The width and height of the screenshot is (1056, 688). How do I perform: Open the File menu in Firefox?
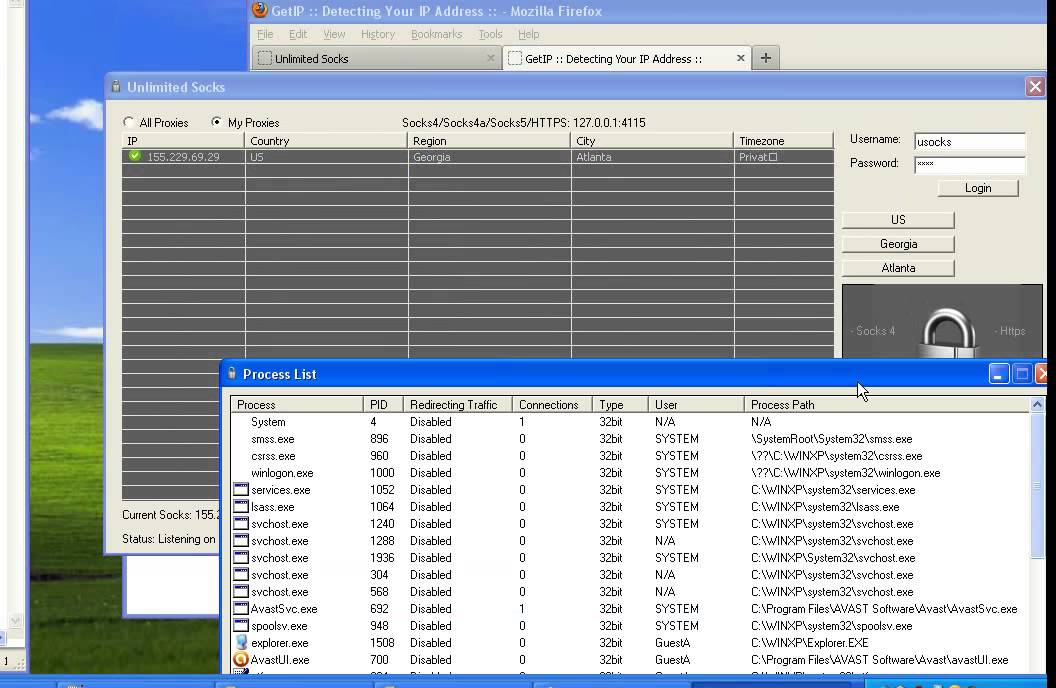[x=265, y=34]
